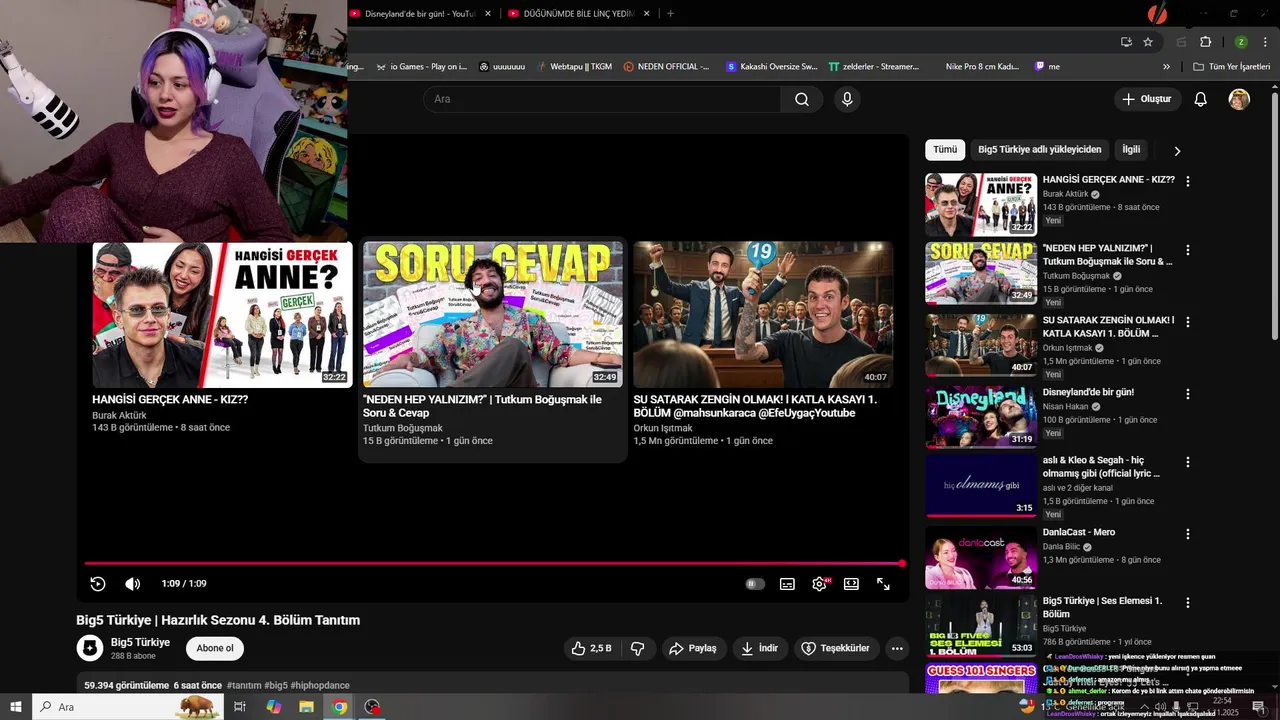Screen dimensions: 1280x720
Task: Click the Big5 Türkiye channel name under title
Action: pos(140,642)
